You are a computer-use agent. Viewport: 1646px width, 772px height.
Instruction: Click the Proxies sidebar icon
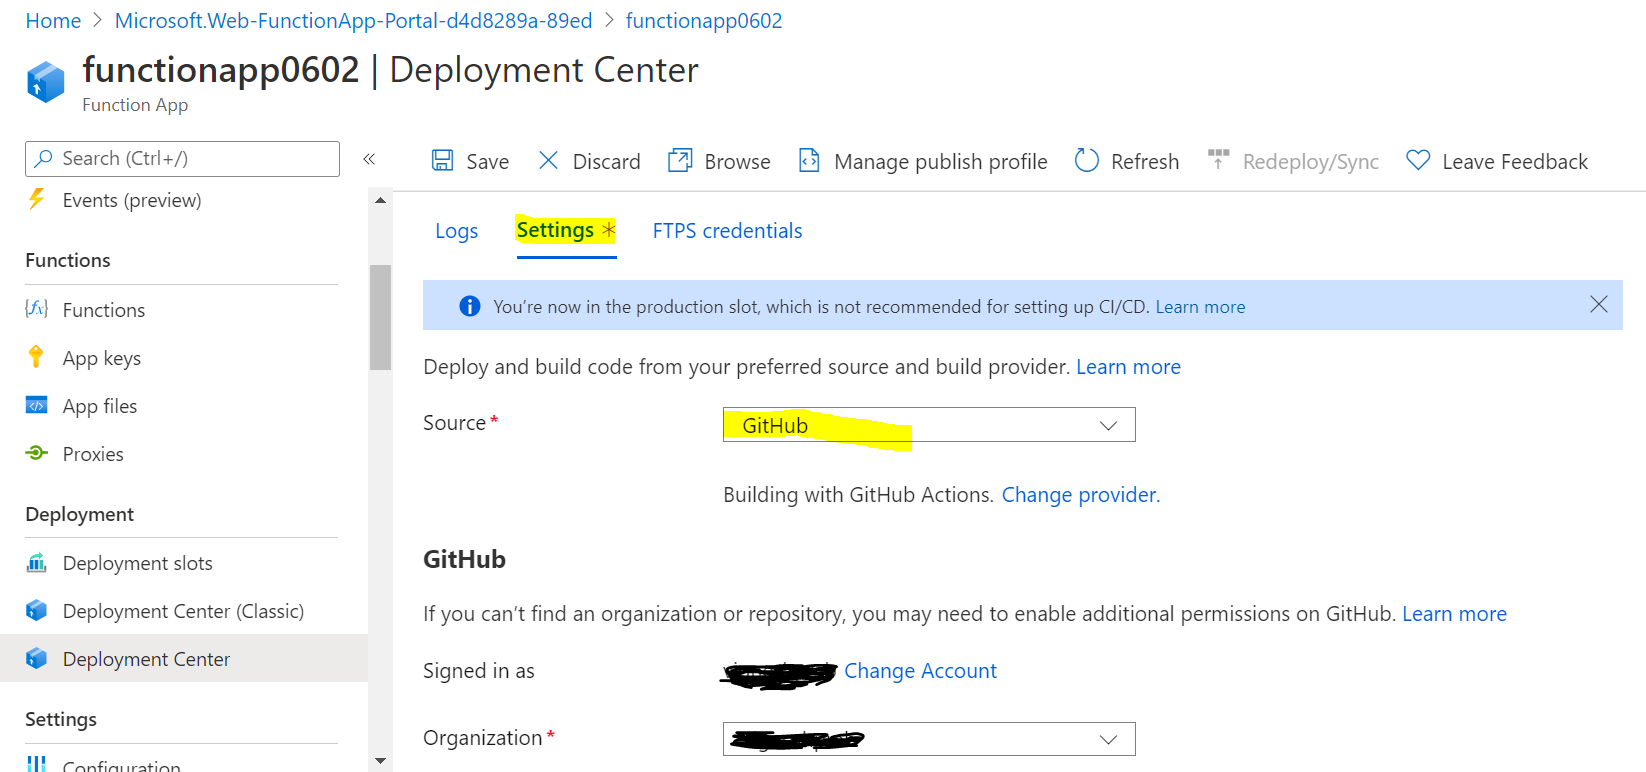coord(37,453)
